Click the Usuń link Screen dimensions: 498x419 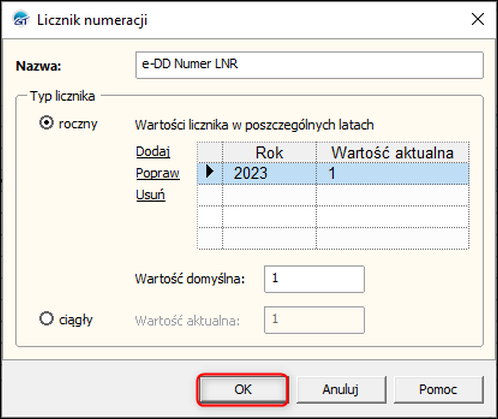pyautogui.click(x=150, y=195)
